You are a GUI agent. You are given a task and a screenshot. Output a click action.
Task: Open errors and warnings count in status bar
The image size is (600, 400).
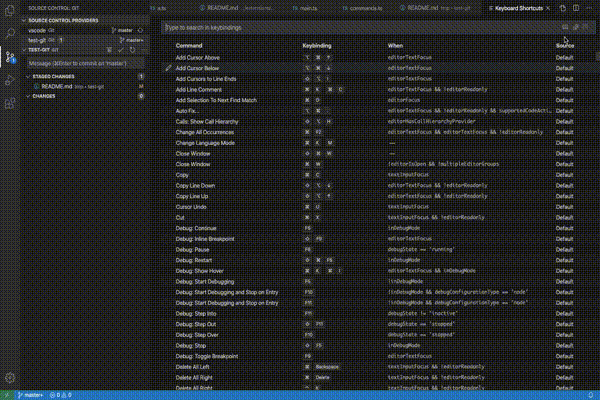point(60,395)
